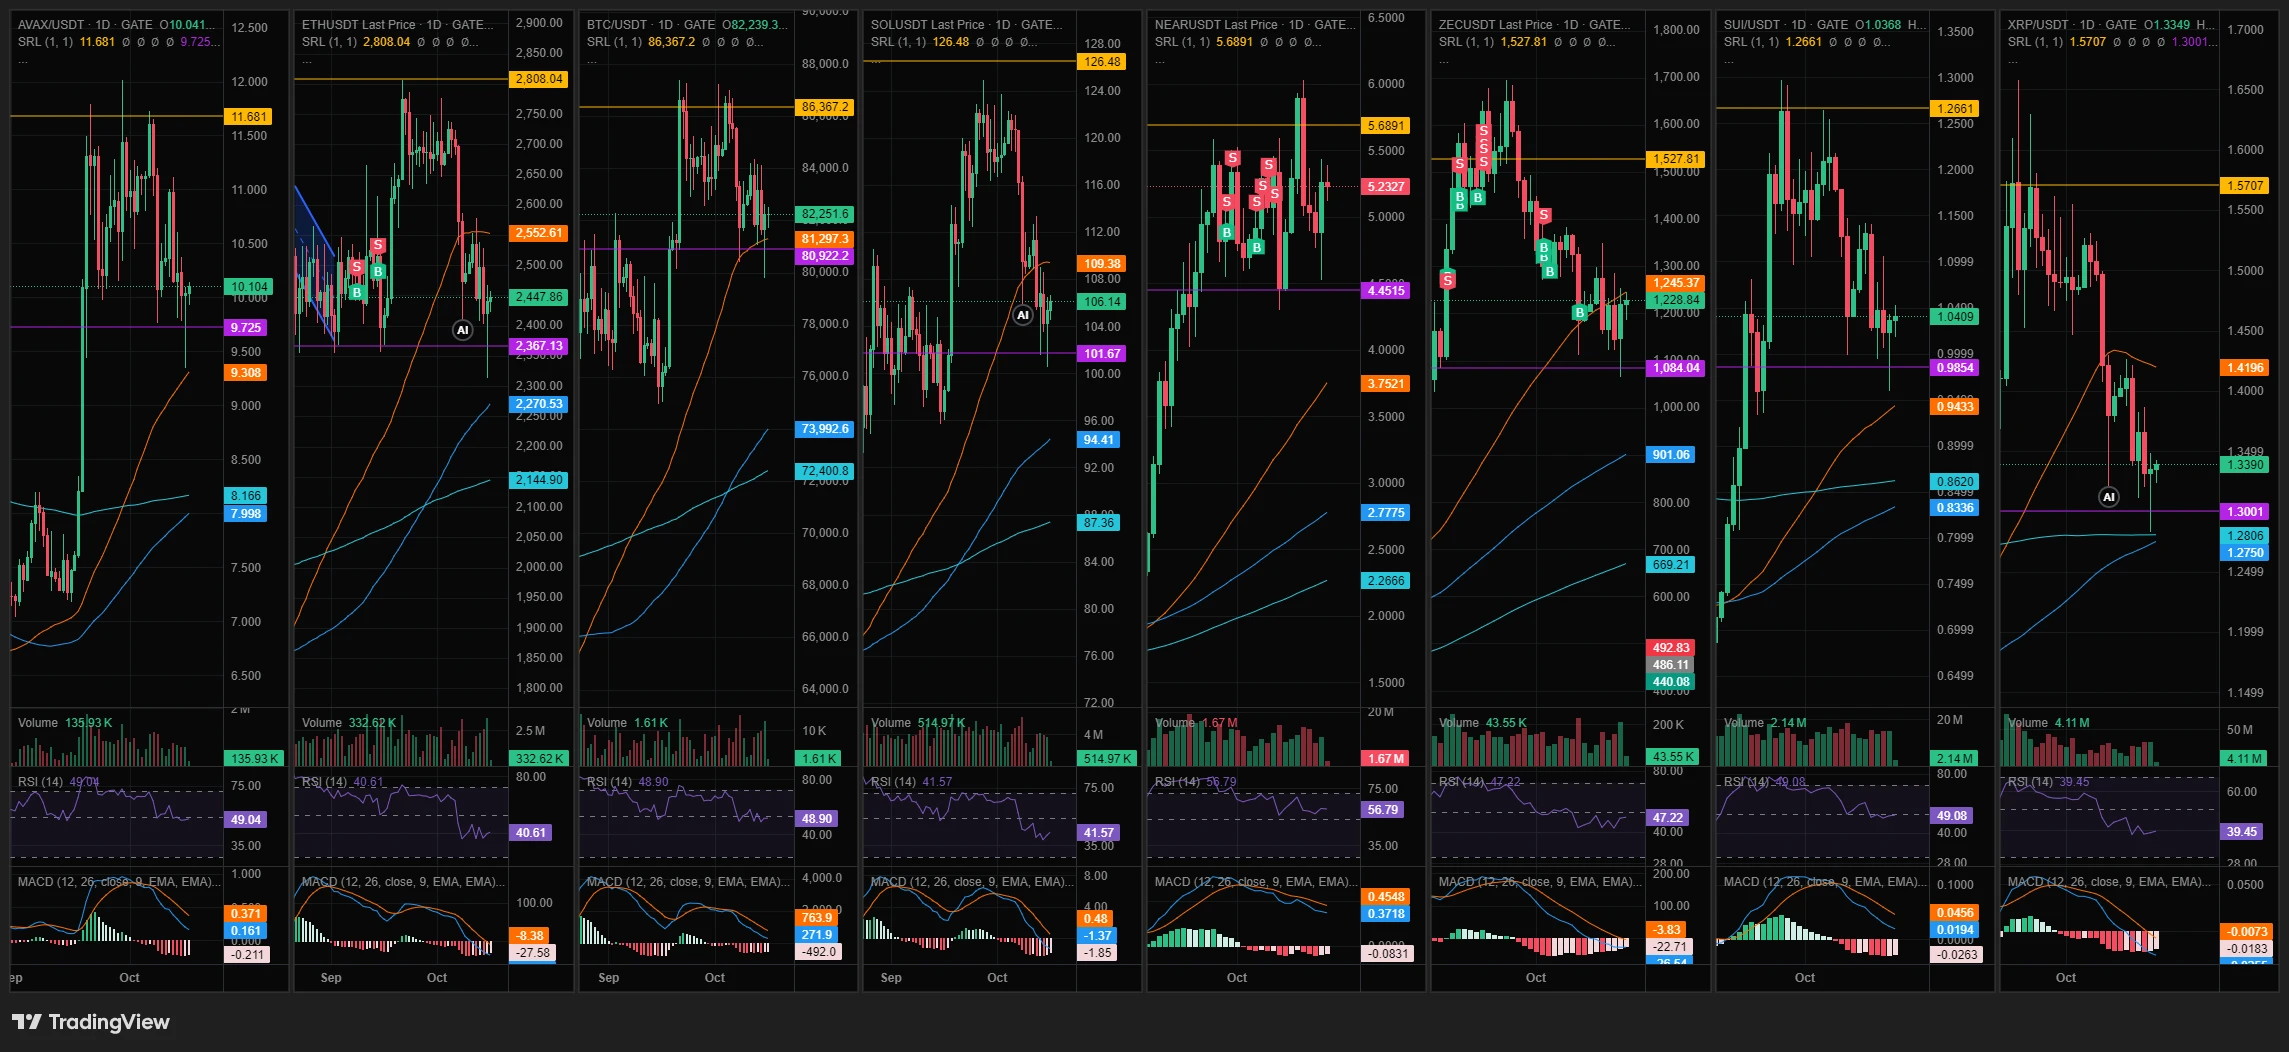
Task: Click the purple 2,367.13 price tag in ETH chart
Action: pos(539,346)
